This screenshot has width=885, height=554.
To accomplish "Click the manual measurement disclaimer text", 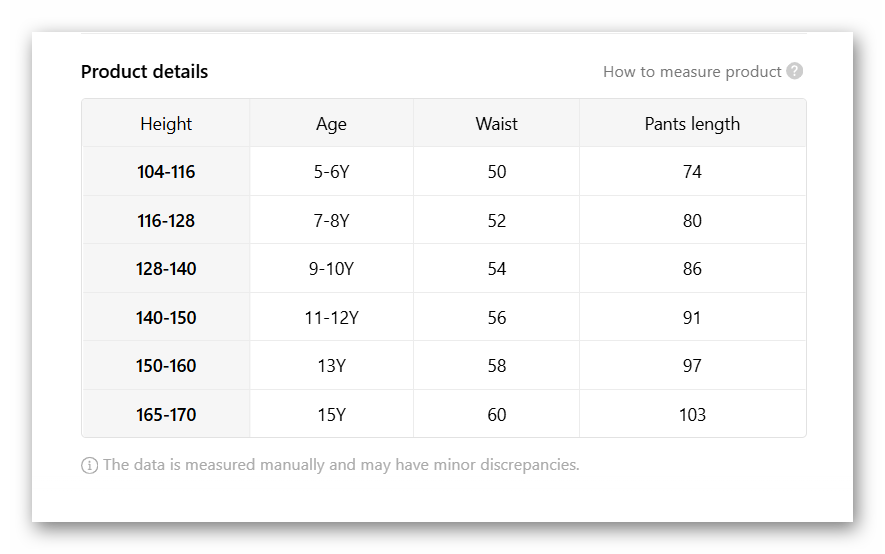I will [341, 465].
